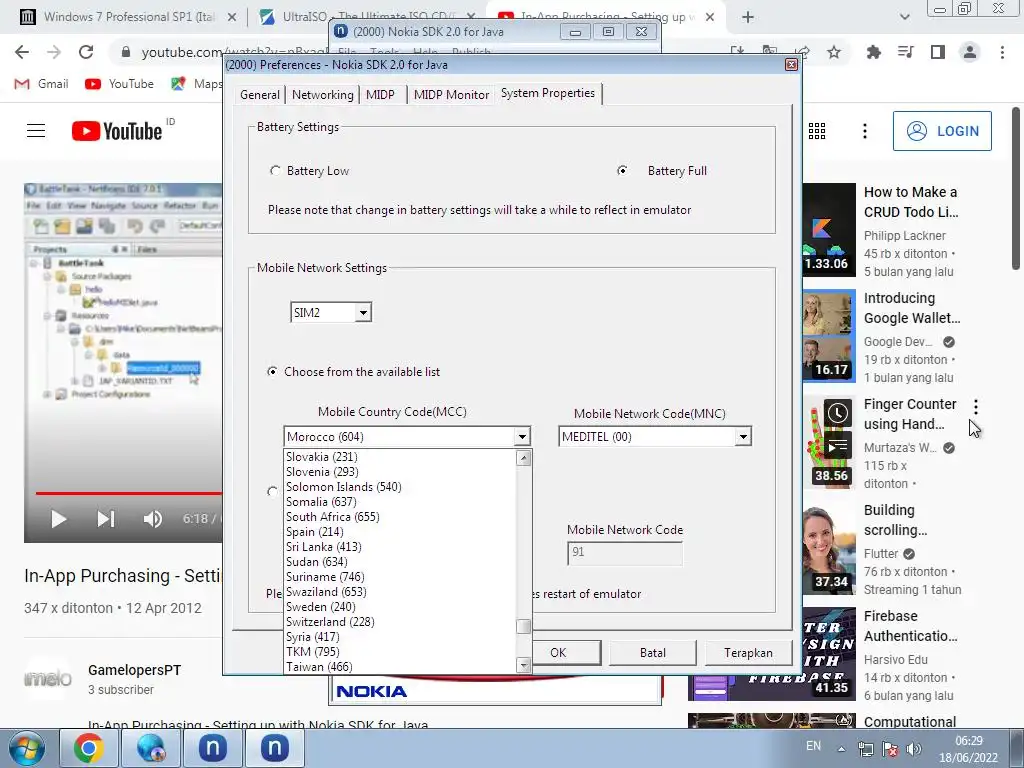Viewport: 1024px width, 768px height.
Task: Click the country list scroll up arrow
Action: [523, 458]
